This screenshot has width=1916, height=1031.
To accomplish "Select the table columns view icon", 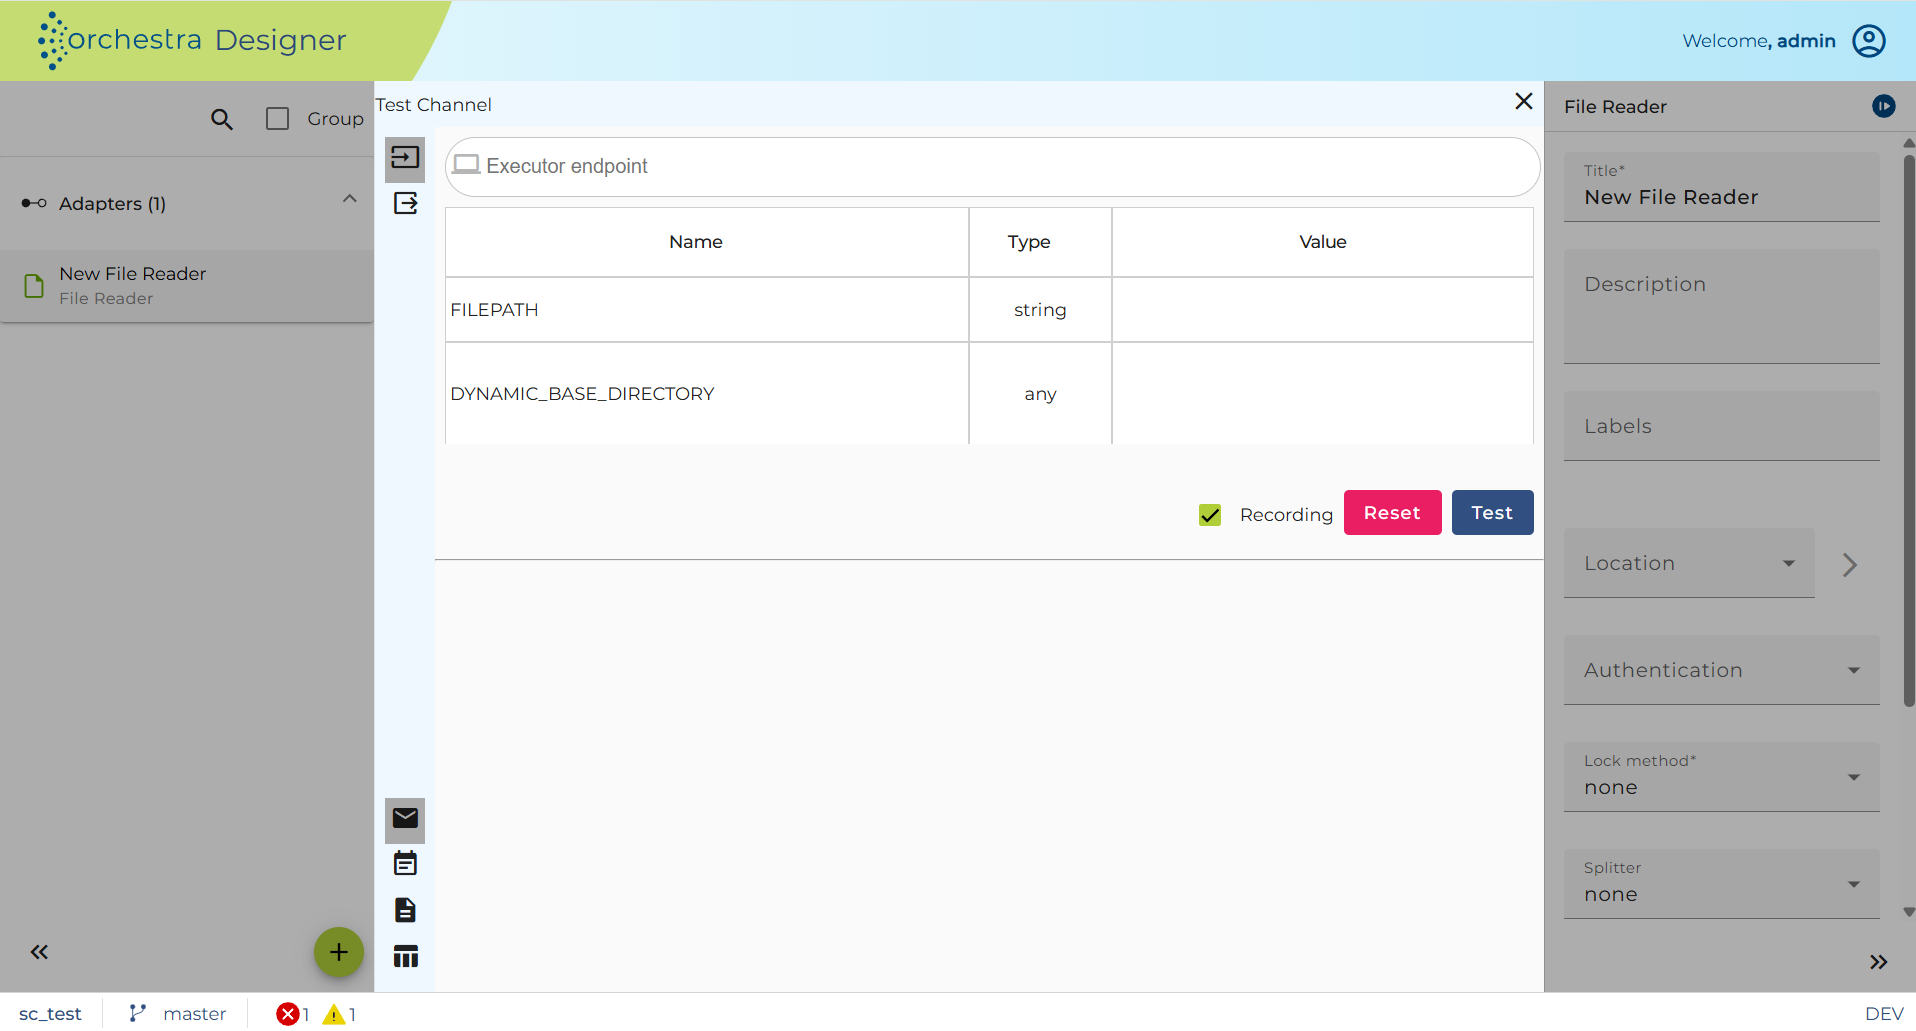I will (x=405, y=957).
